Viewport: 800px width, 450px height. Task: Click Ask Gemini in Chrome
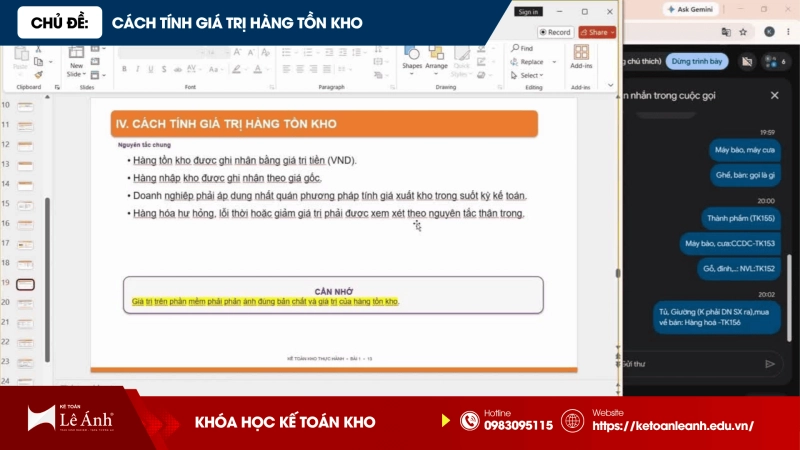point(690,9)
